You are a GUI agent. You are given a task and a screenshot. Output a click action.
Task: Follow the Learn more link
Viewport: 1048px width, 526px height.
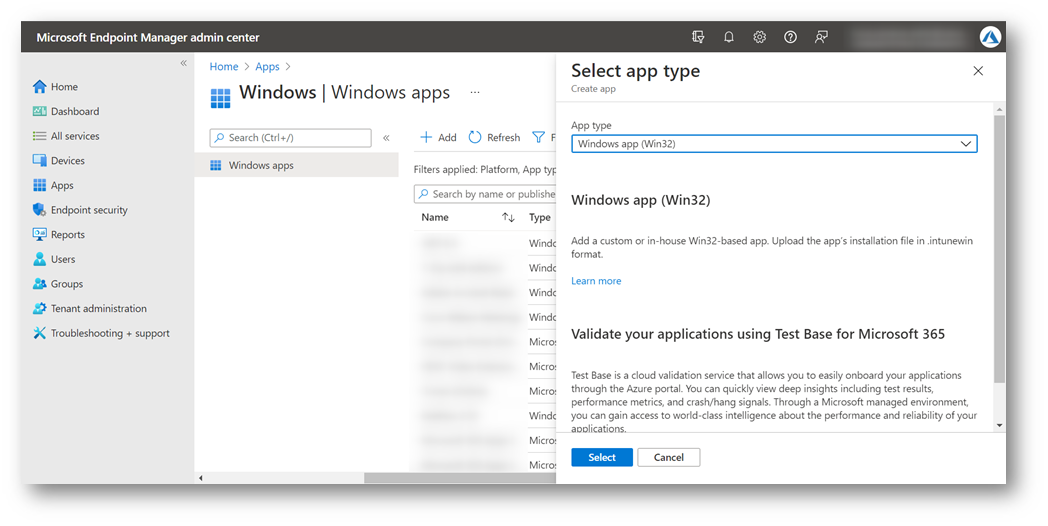596,281
